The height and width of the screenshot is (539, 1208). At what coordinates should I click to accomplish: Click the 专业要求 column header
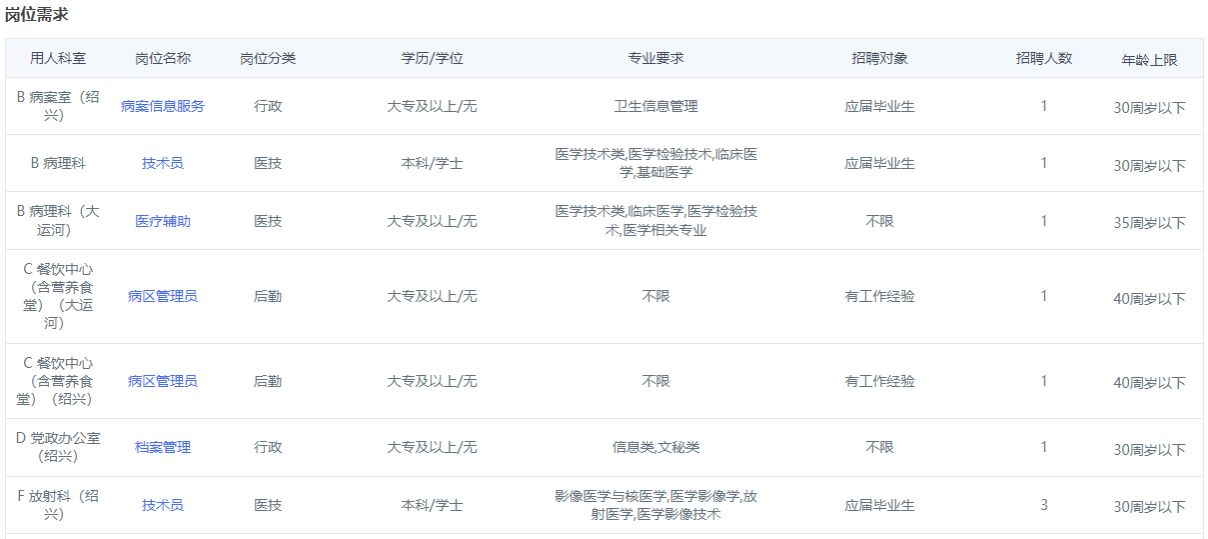tap(656, 58)
